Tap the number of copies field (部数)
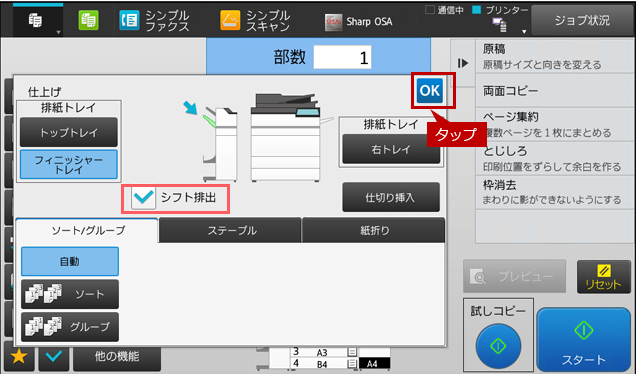Image resolution: width=636 pixels, height=374 pixels. pyautogui.click(x=342, y=57)
